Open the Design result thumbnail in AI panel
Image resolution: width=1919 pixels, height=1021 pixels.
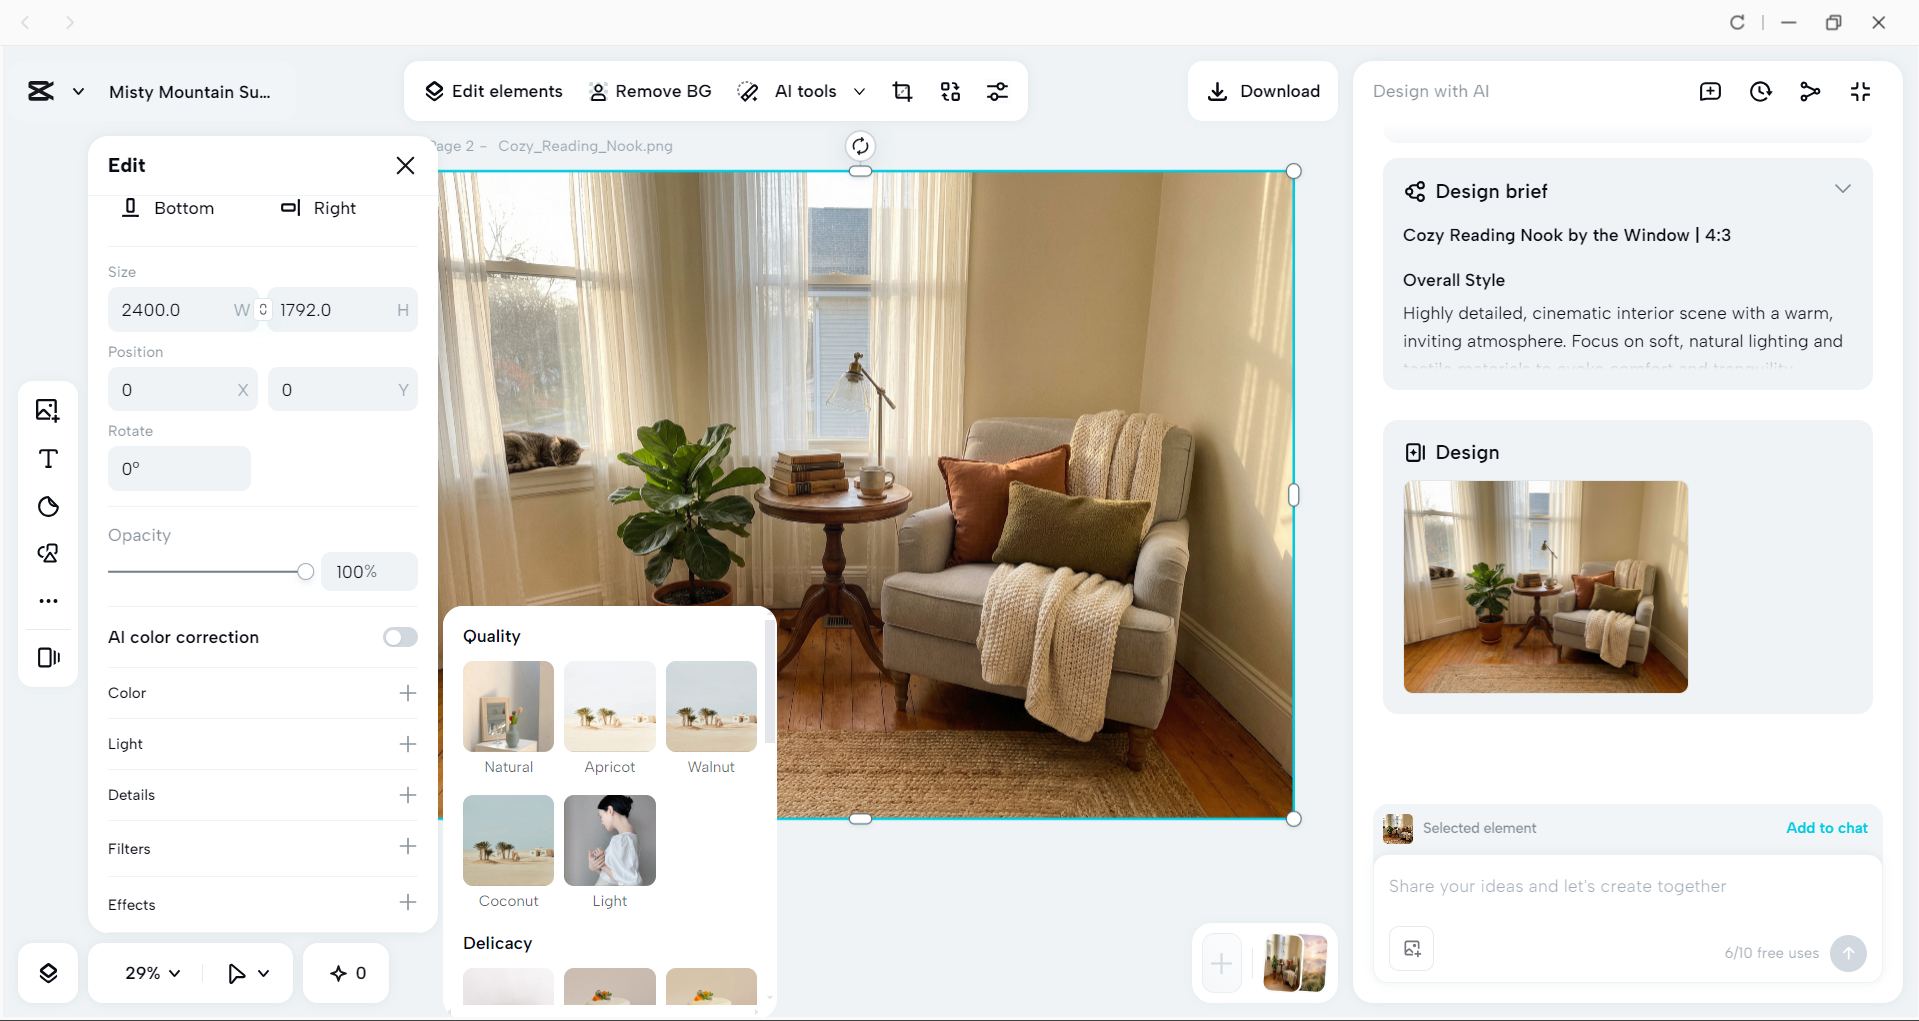[1545, 587]
